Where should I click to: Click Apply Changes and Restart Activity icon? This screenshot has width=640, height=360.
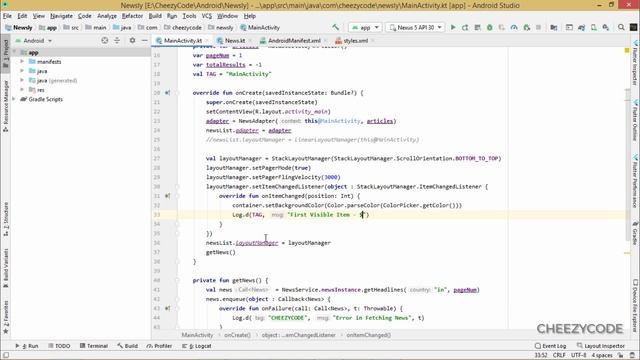pyautogui.click(x=465, y=27)
